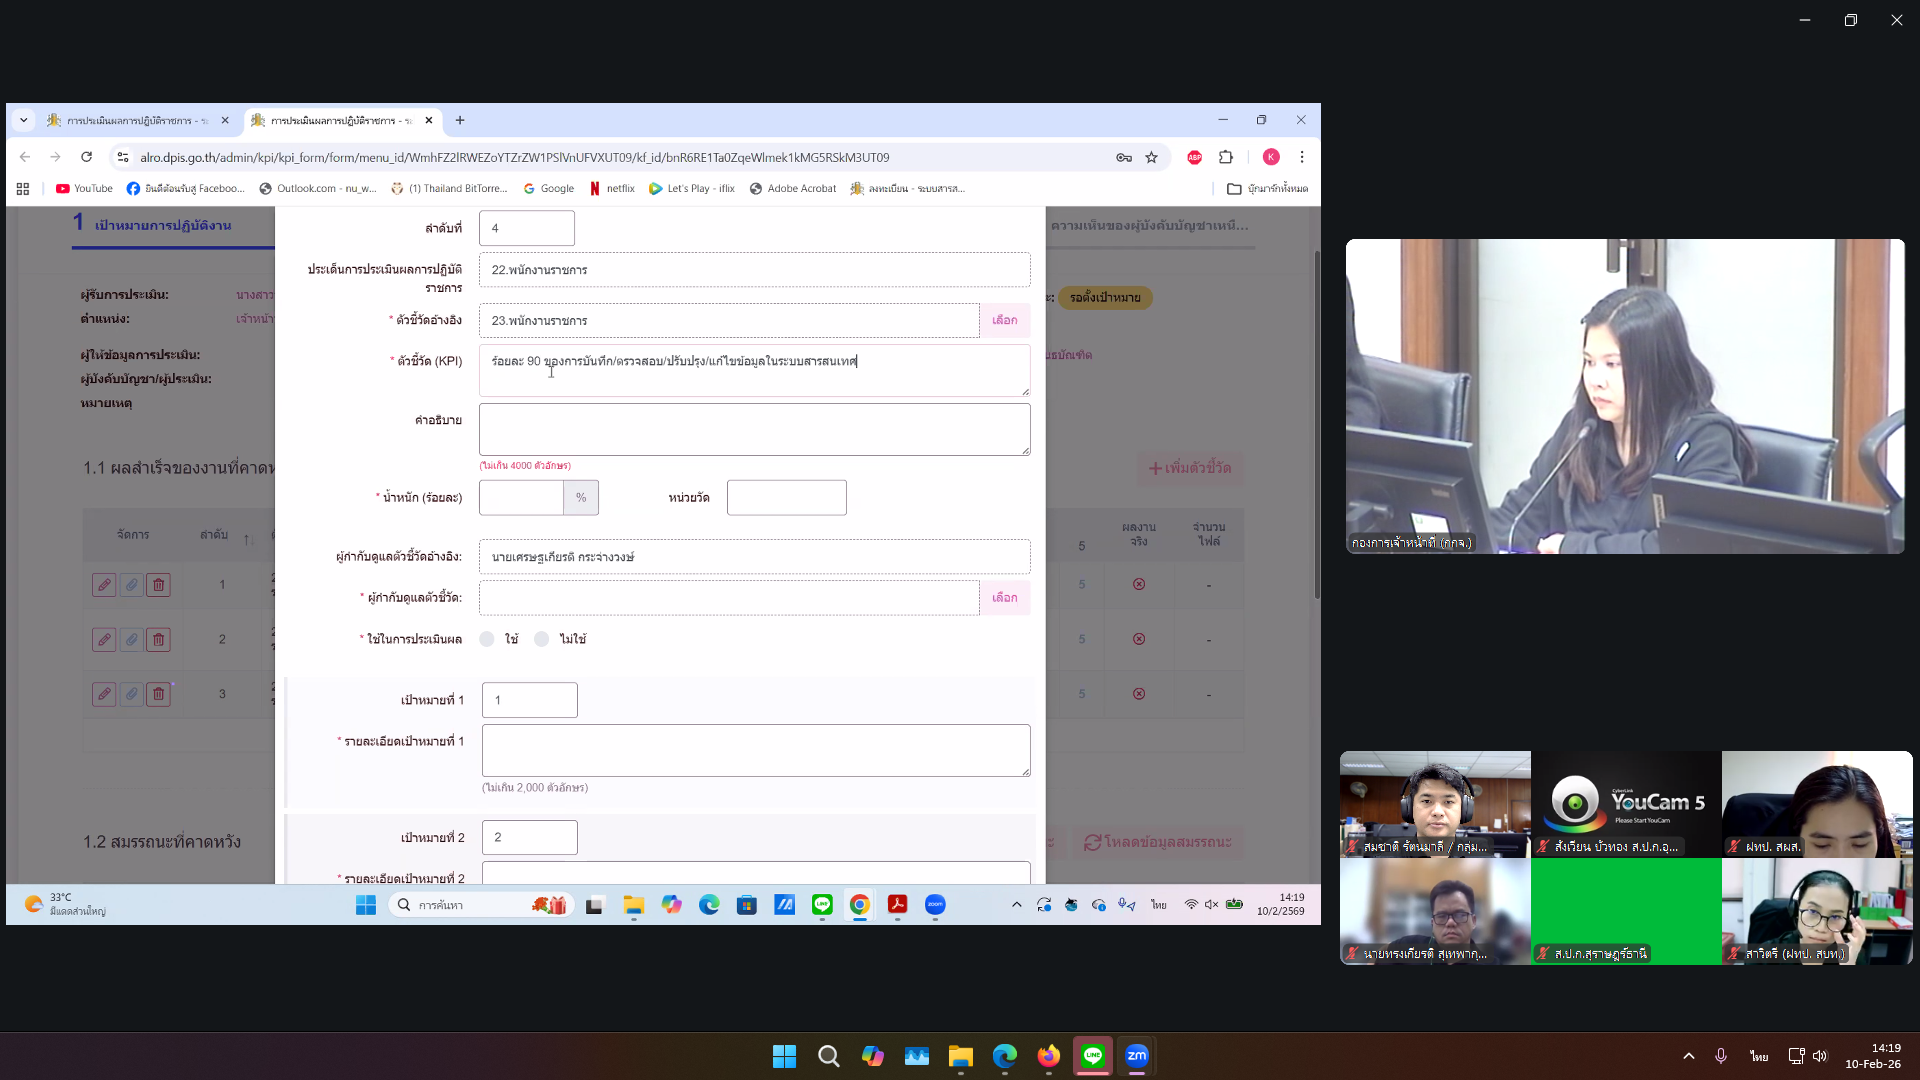
Task: Select the ไม่ใช่ radio option
Action: point(542,639)
